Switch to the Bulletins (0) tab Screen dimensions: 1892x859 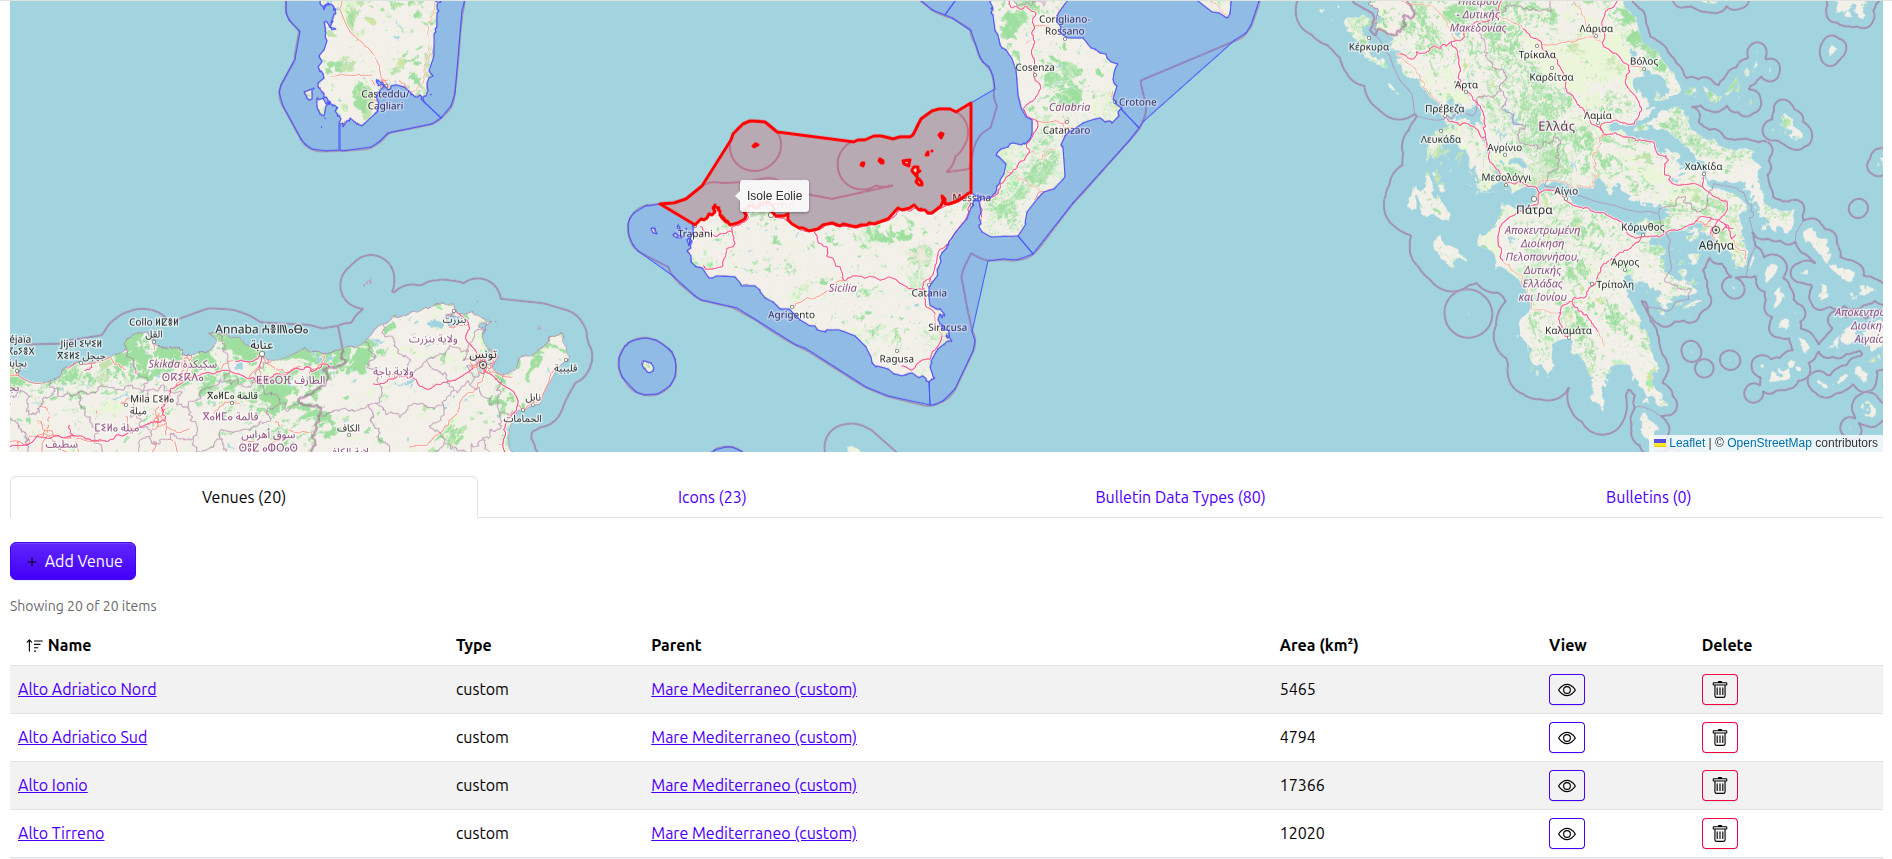[1648, 497]
